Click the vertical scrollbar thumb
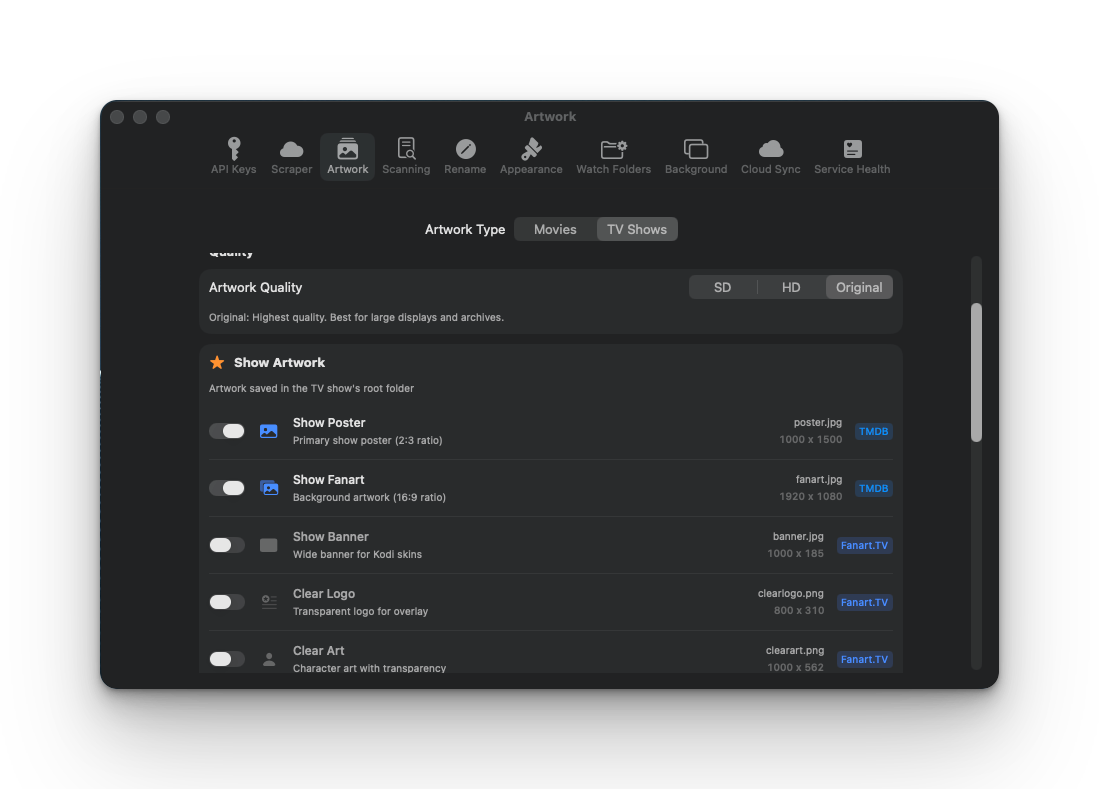Viewport: 1099px width, 789px height. 976,372
